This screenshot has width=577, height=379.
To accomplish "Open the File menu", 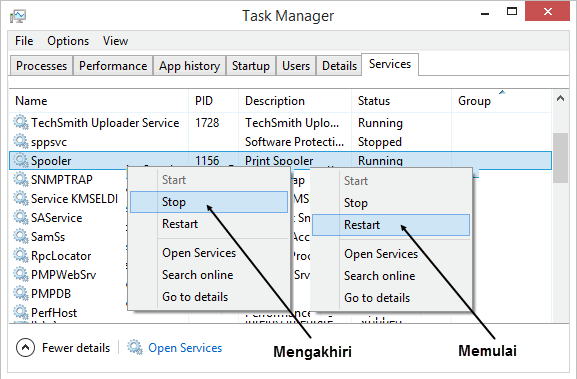I will point(24,41).
